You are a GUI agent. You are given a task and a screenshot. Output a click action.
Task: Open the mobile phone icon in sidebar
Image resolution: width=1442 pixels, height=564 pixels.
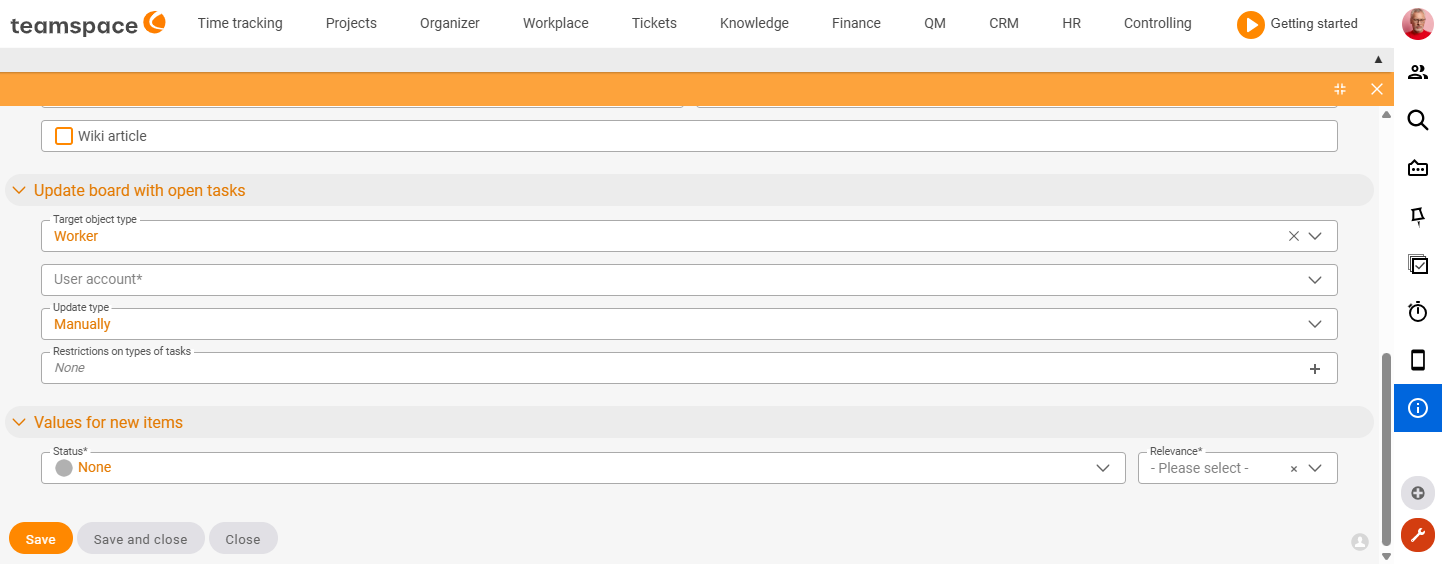(x=1417, y=360)
